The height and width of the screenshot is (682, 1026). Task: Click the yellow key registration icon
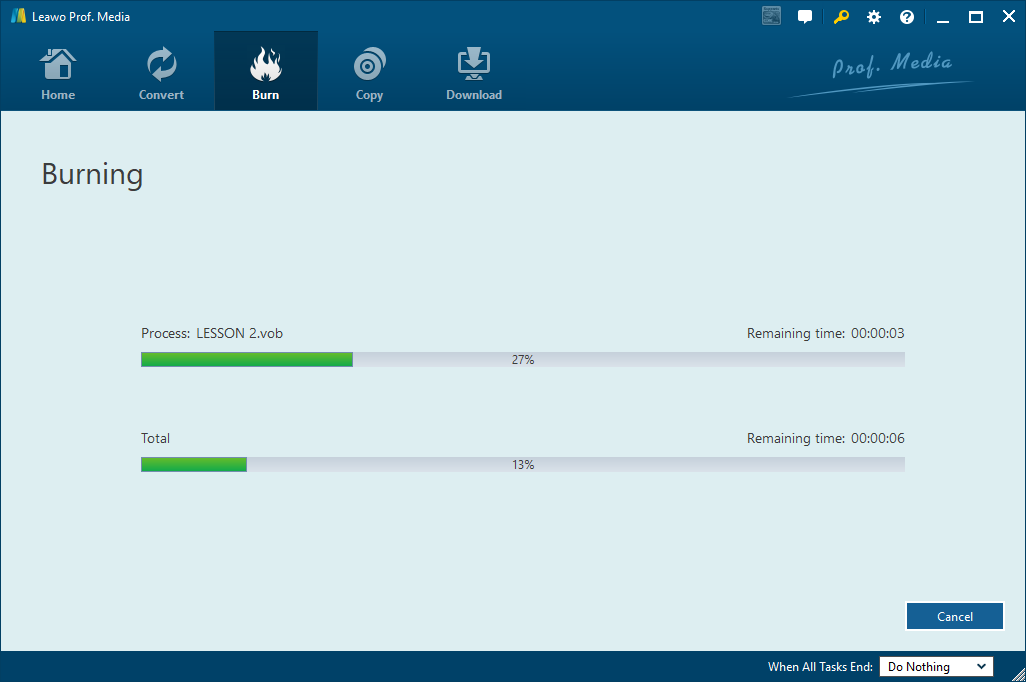point(841,17)
